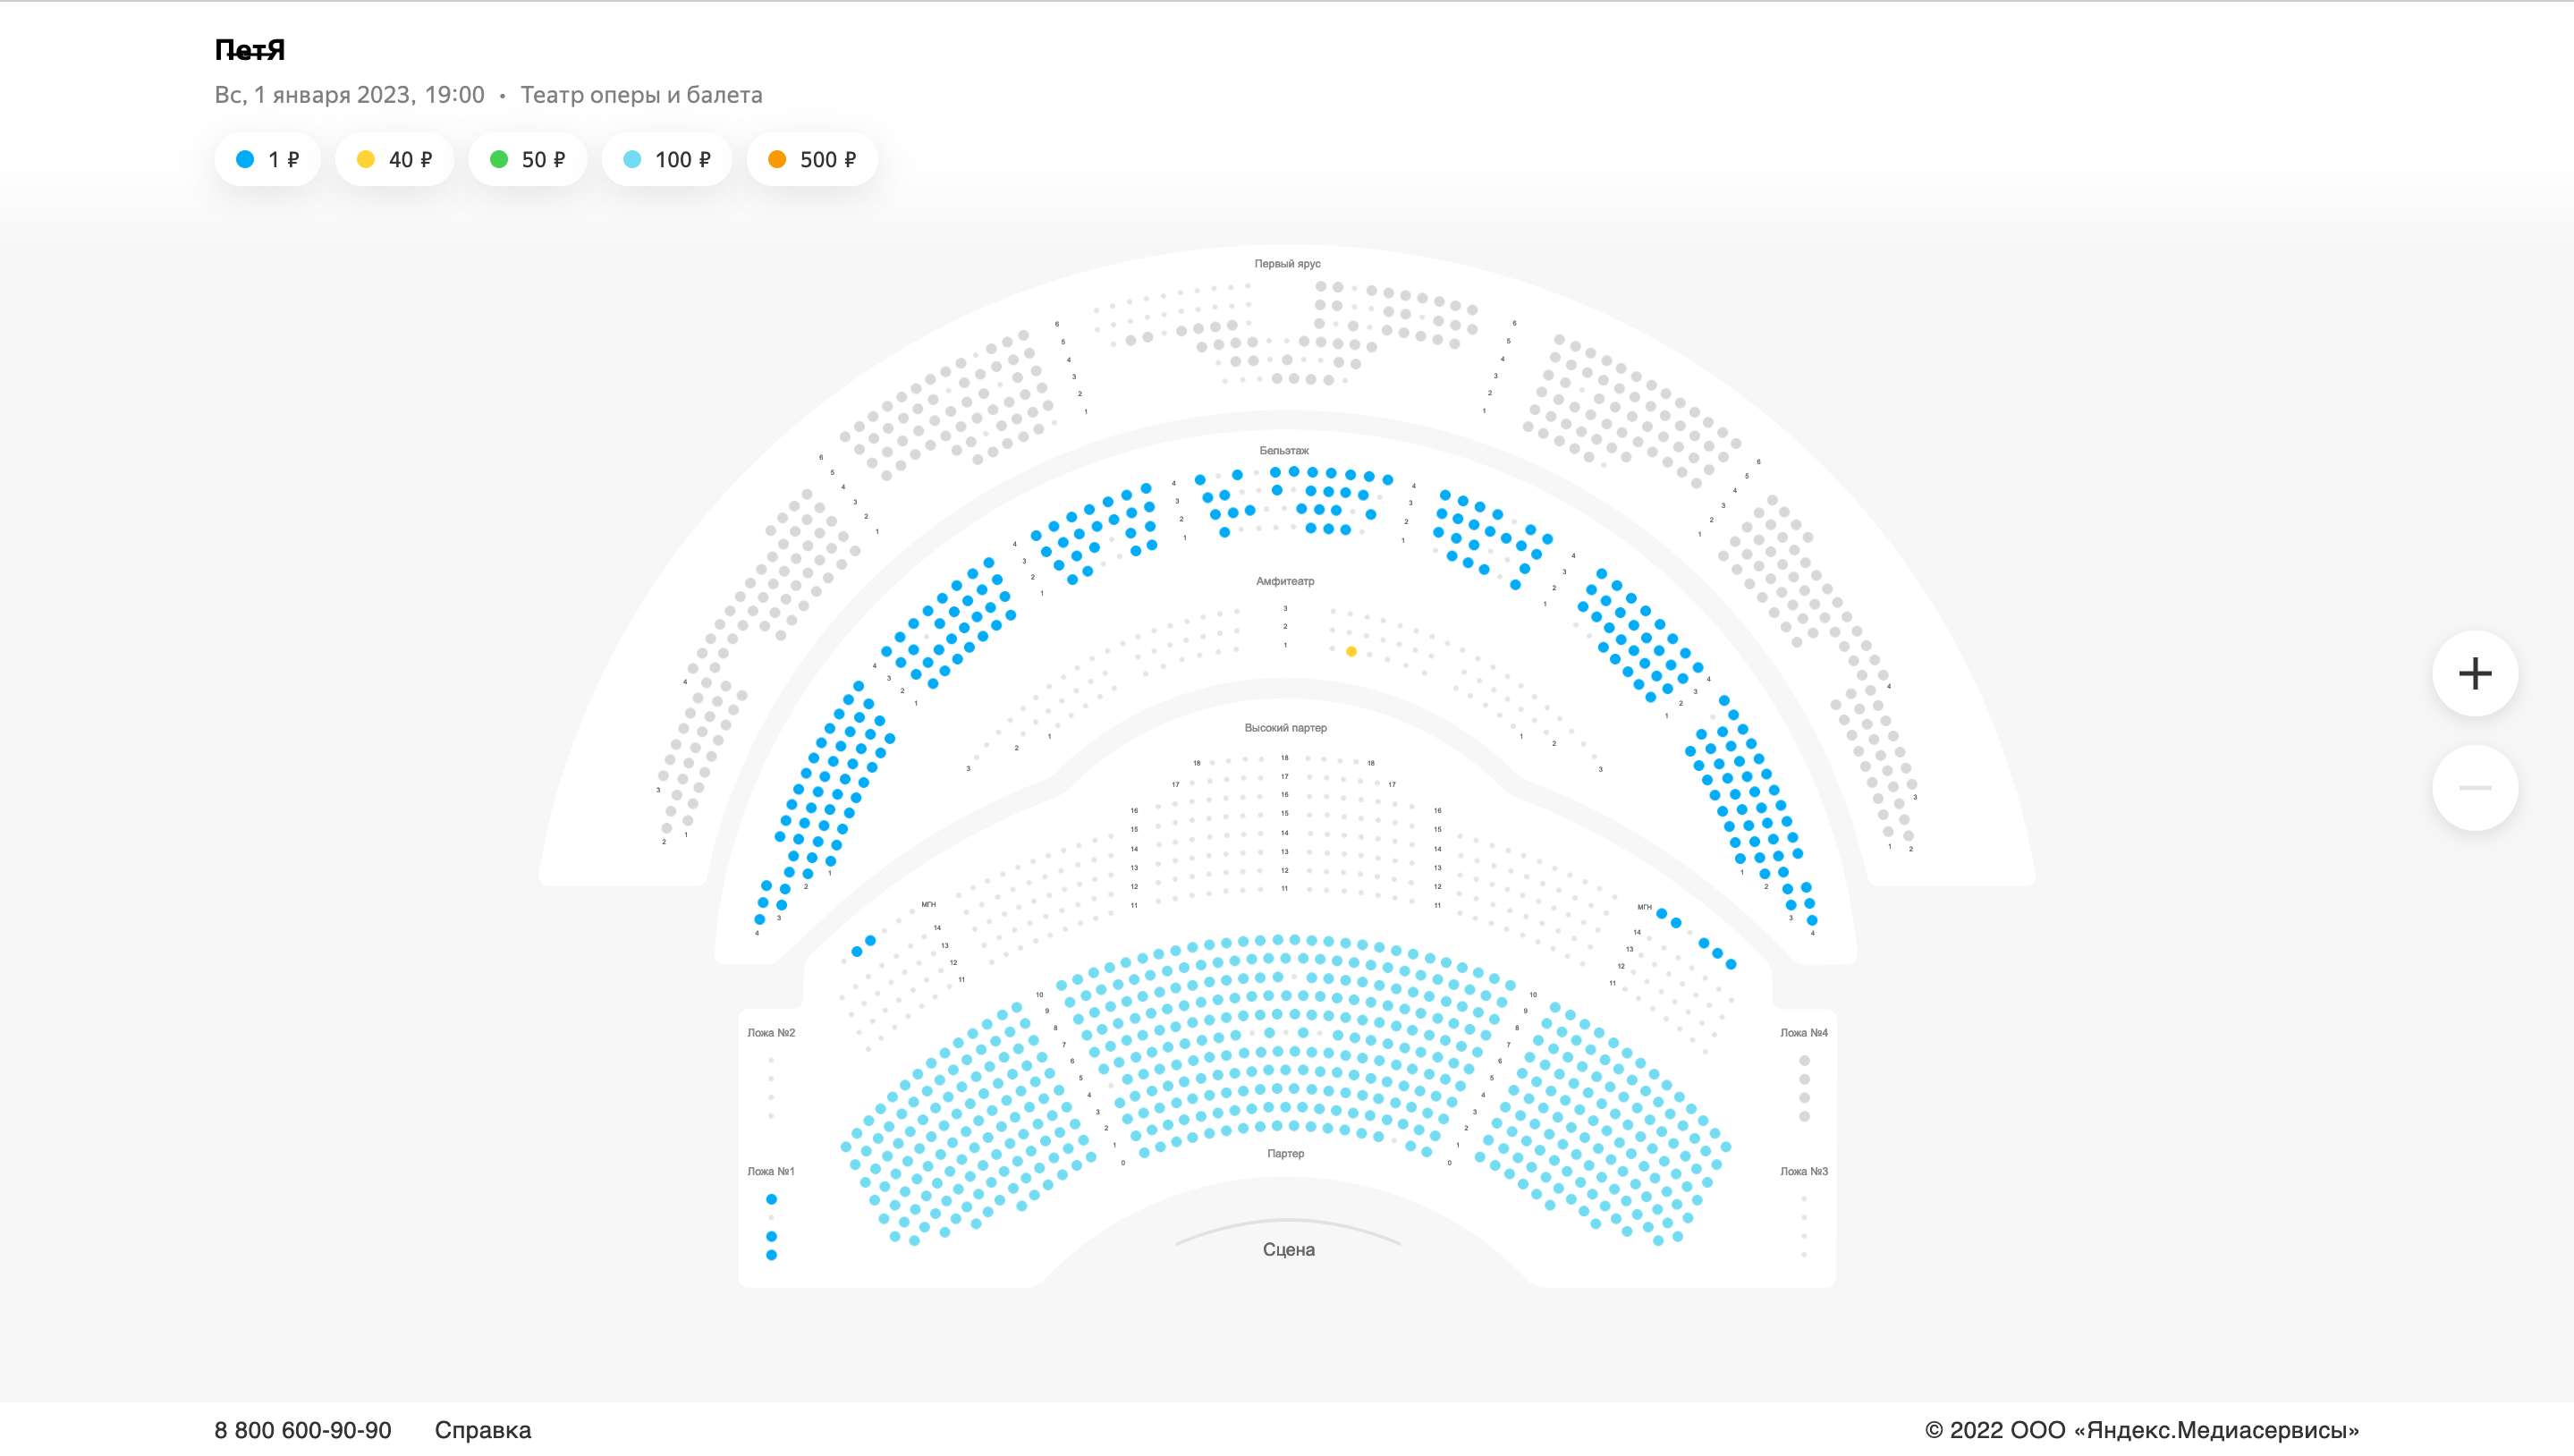Image resolution: width=2574 pixels, height=1456 pixels.
Task: Click the Сцена stage label
Action: pos(1288,1250)
